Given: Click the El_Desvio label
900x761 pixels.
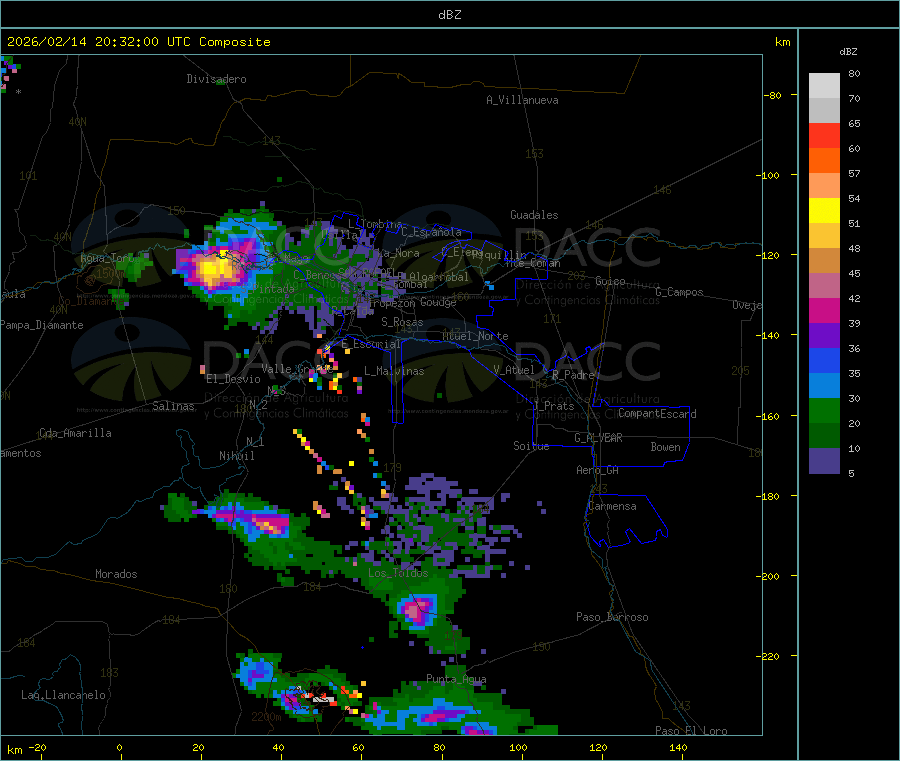Looking at the screenshot, I should [x=234, y=379].
